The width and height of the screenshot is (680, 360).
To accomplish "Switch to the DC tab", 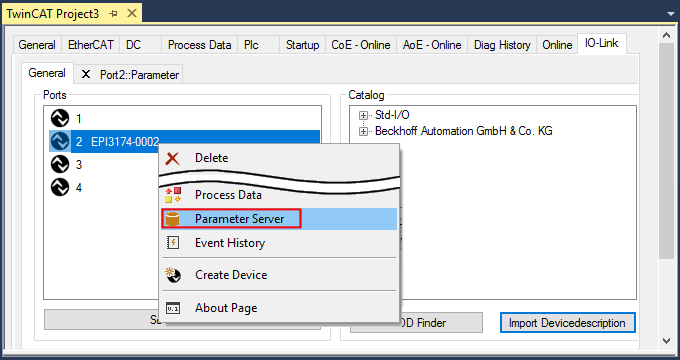I will pyautogui.click(x=141, y=45).
